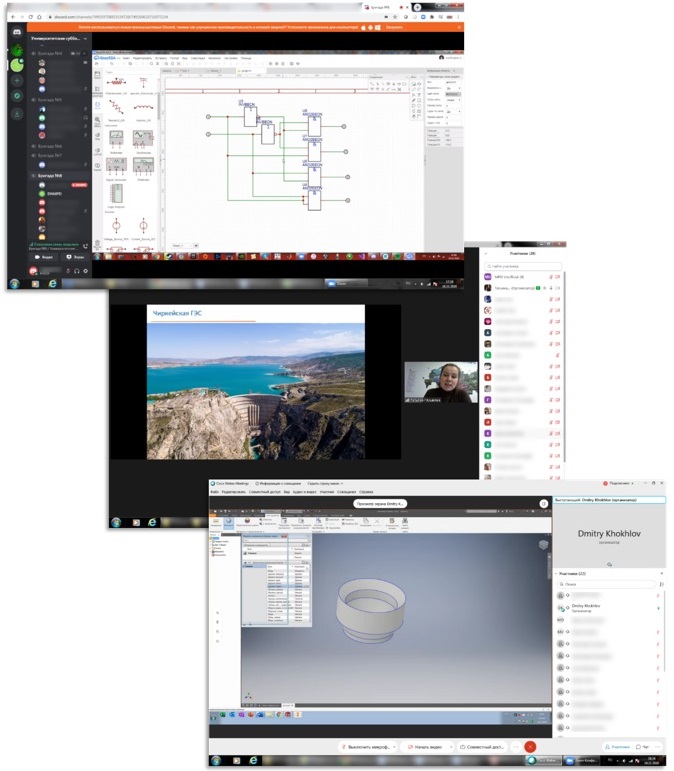Open a new browser tab with the plus button
This screenshot has height=771, width=674.
(x=417, y=7)
